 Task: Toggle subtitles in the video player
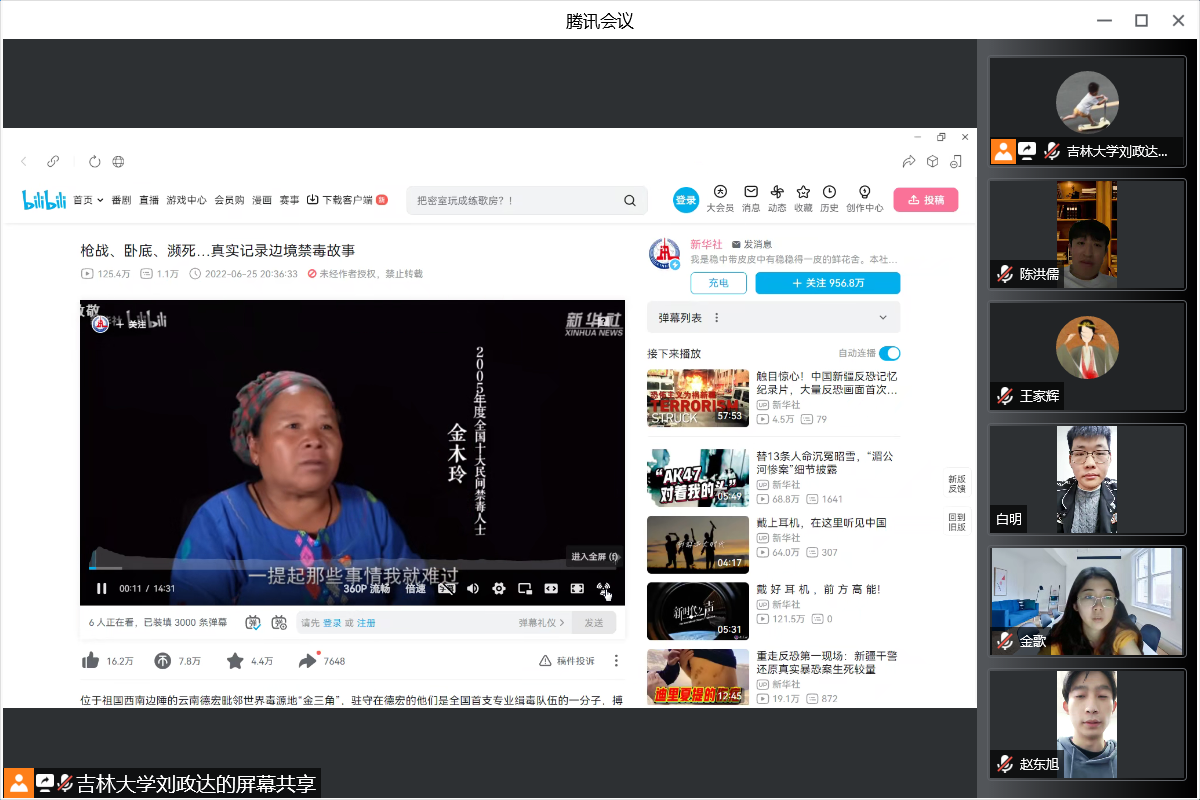pos(447,589)
